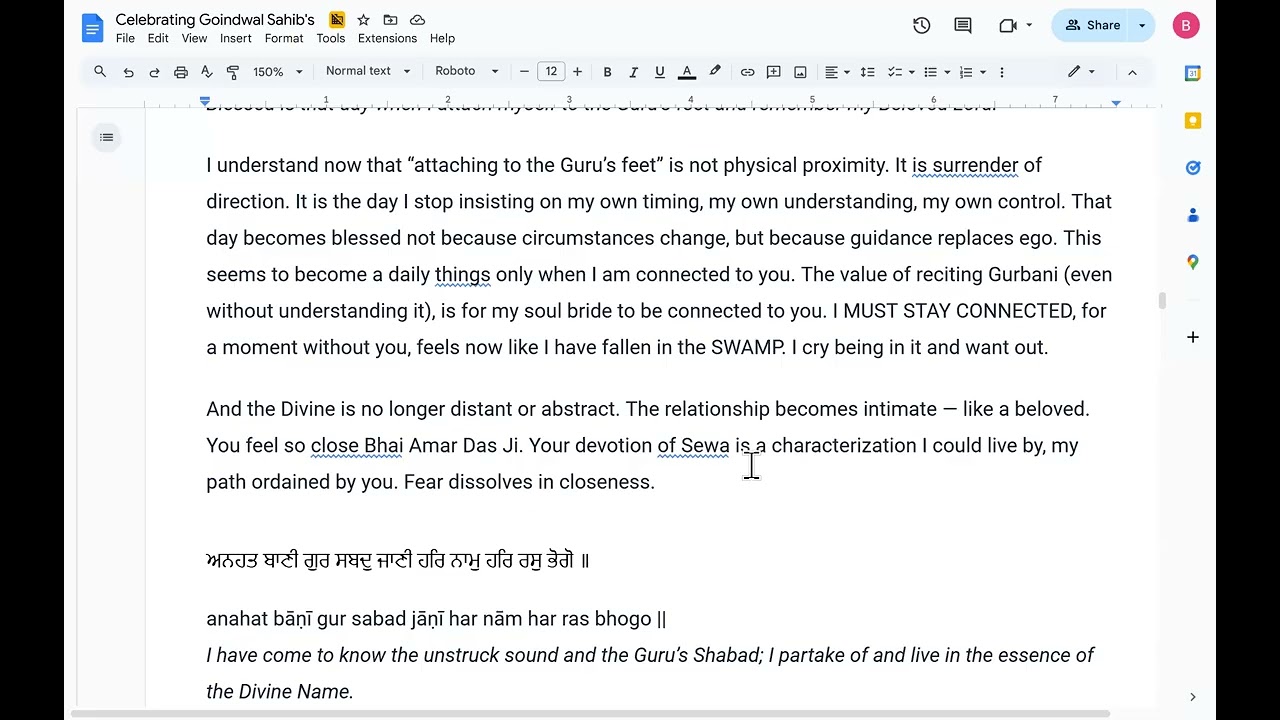Viewport: 1280px width, 720px height.
Task: Open the text alignment dropdown
Action: [837, 72]
